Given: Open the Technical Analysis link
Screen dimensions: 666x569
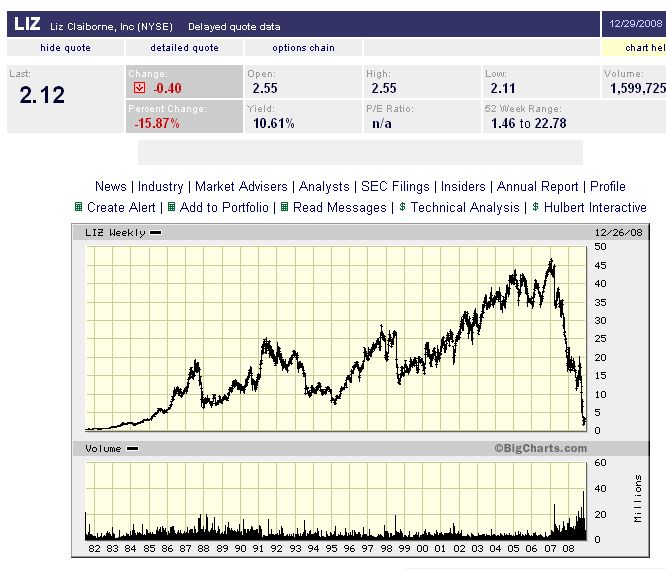Looking at the screenshot, I should click(x=465, y=207).
